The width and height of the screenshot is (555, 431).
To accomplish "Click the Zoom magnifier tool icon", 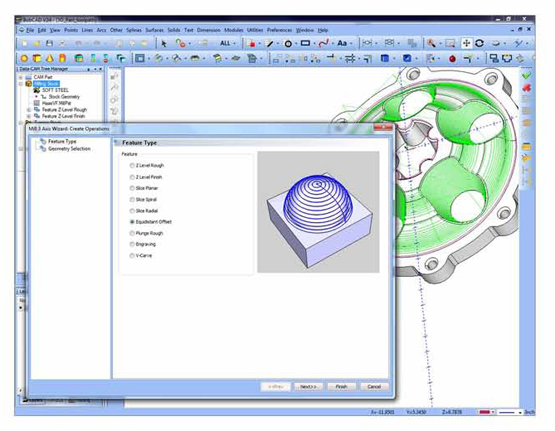I will click(431, 43).
